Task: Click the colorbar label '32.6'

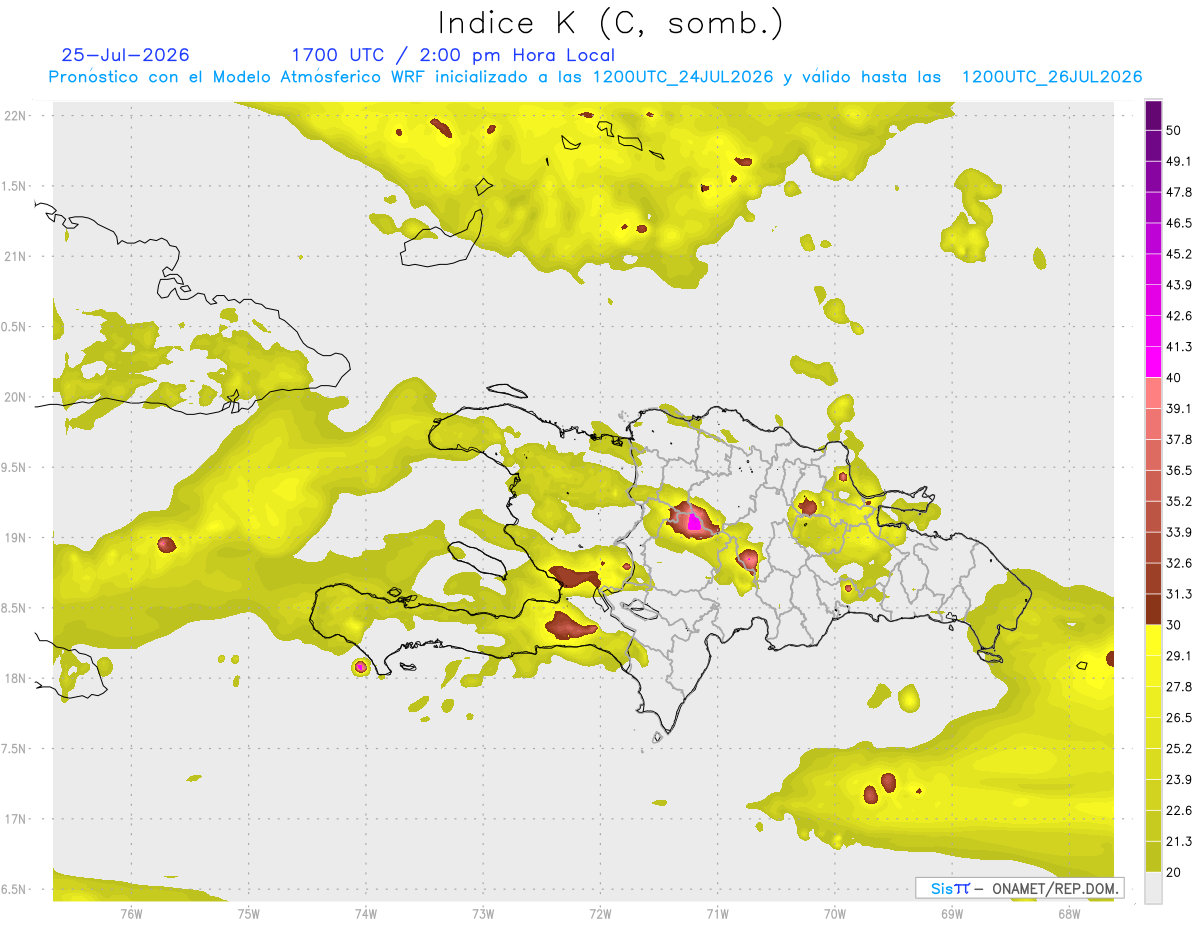Action: coord(1179,563)
